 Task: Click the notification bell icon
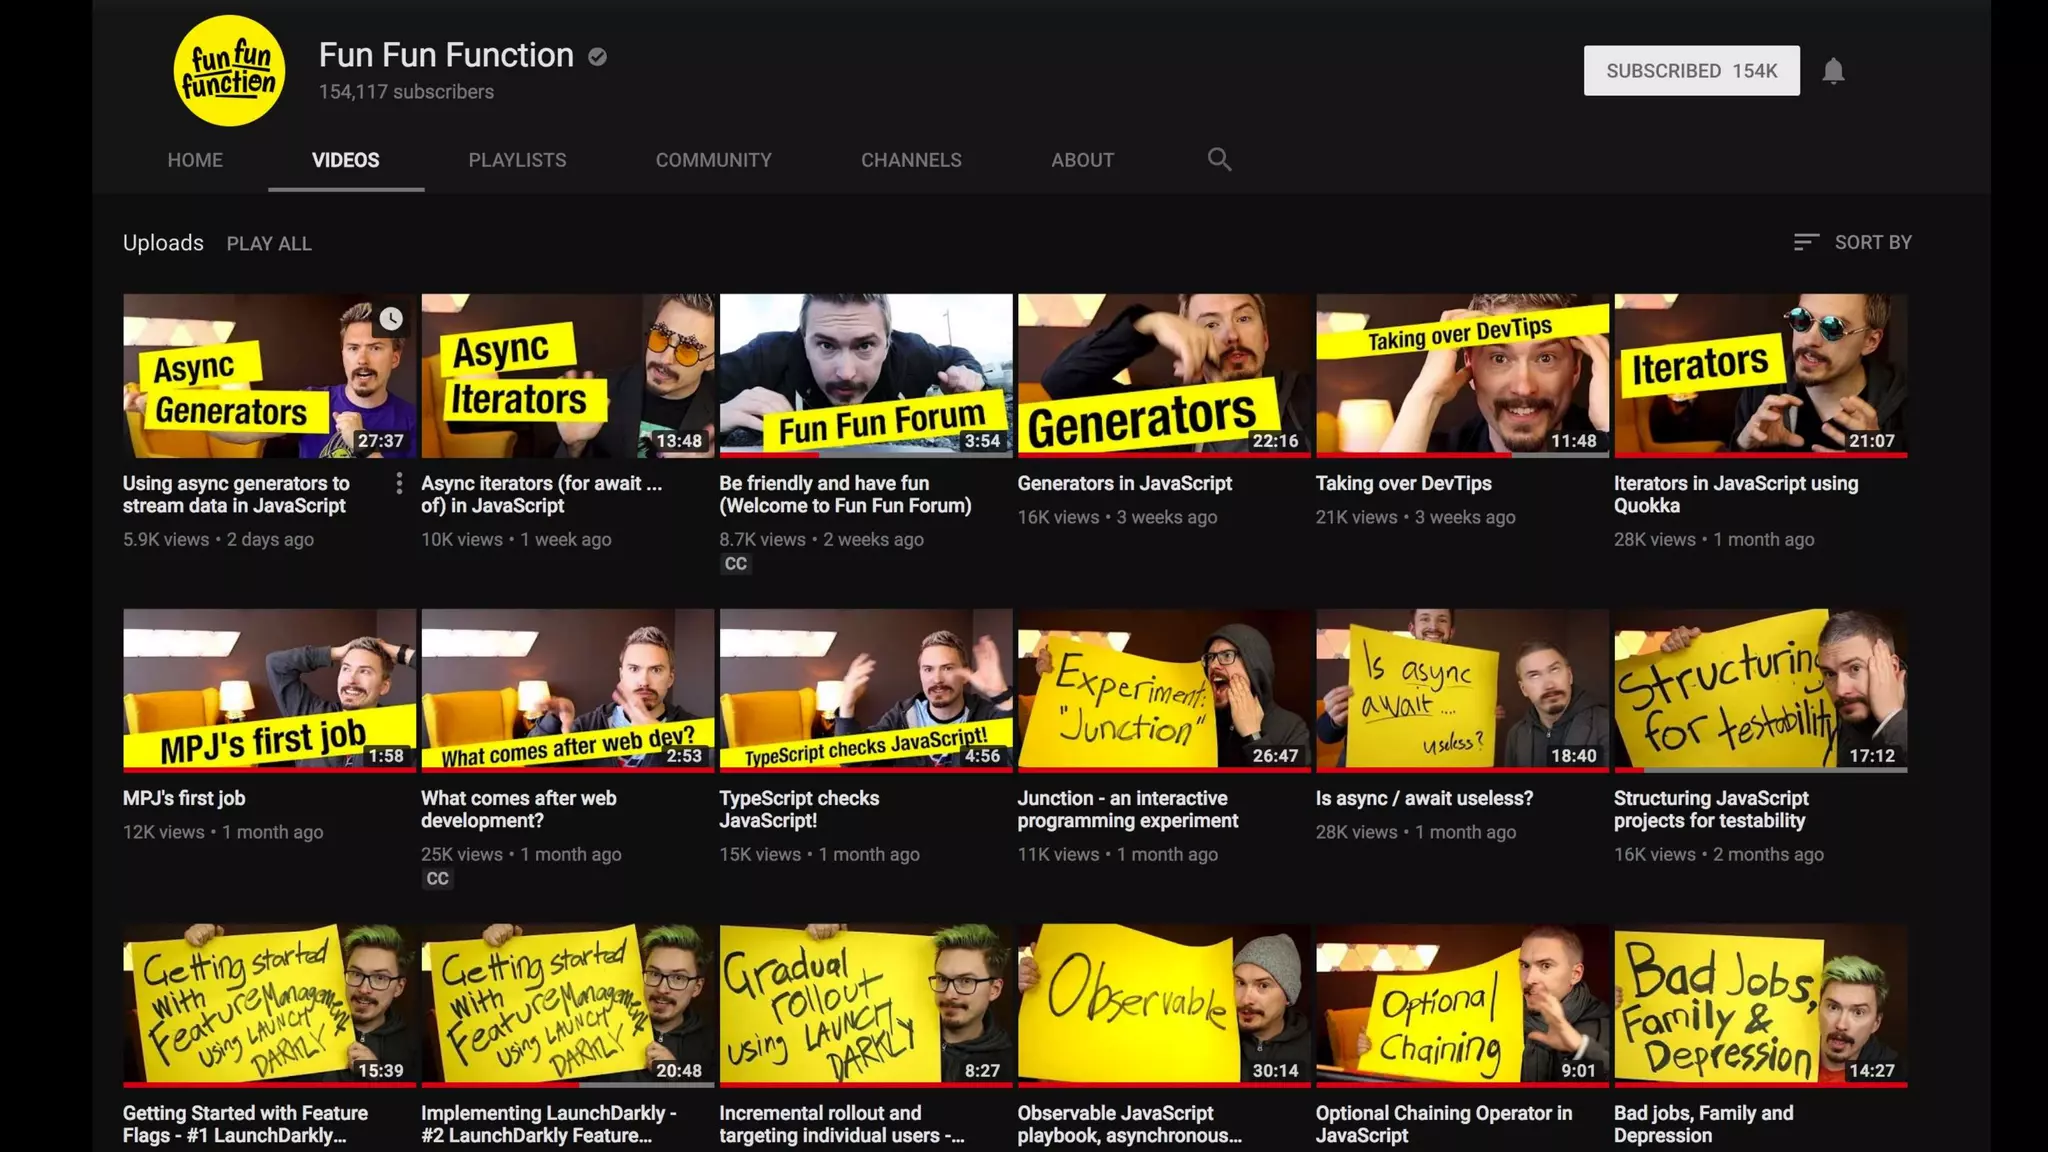click(1832, 71)
